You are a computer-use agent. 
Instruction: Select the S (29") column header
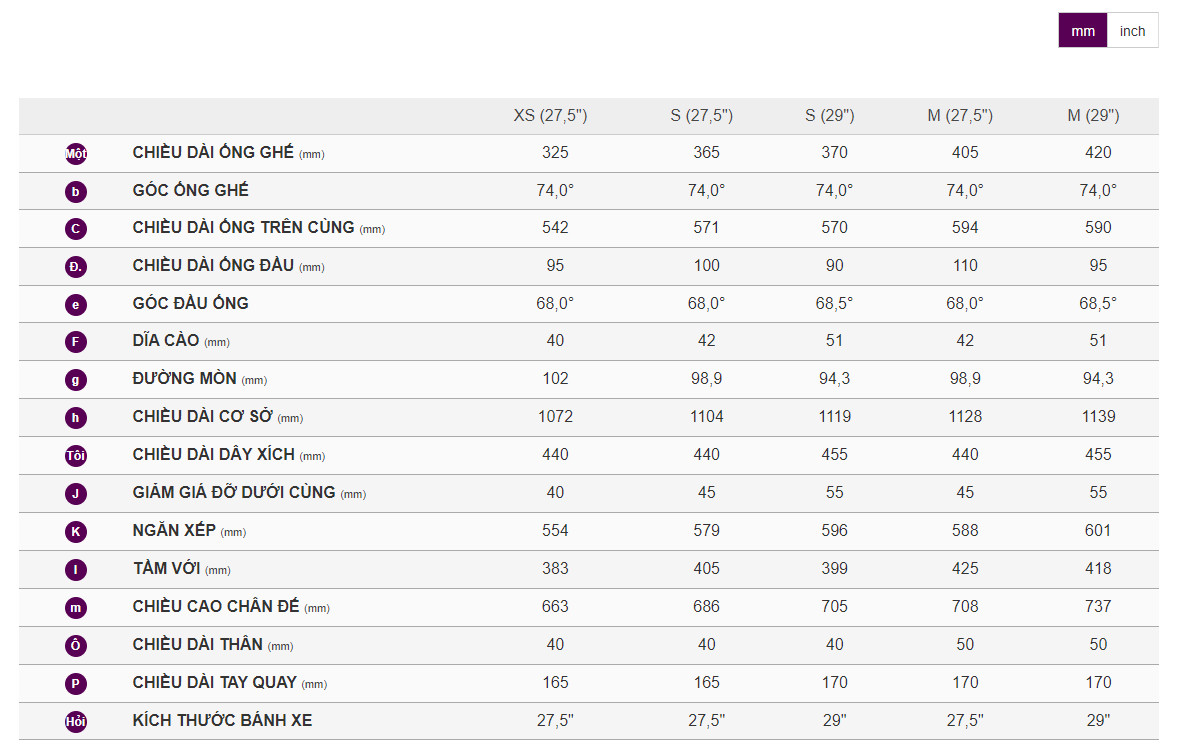pyautogui.click(x=830, y=116)
